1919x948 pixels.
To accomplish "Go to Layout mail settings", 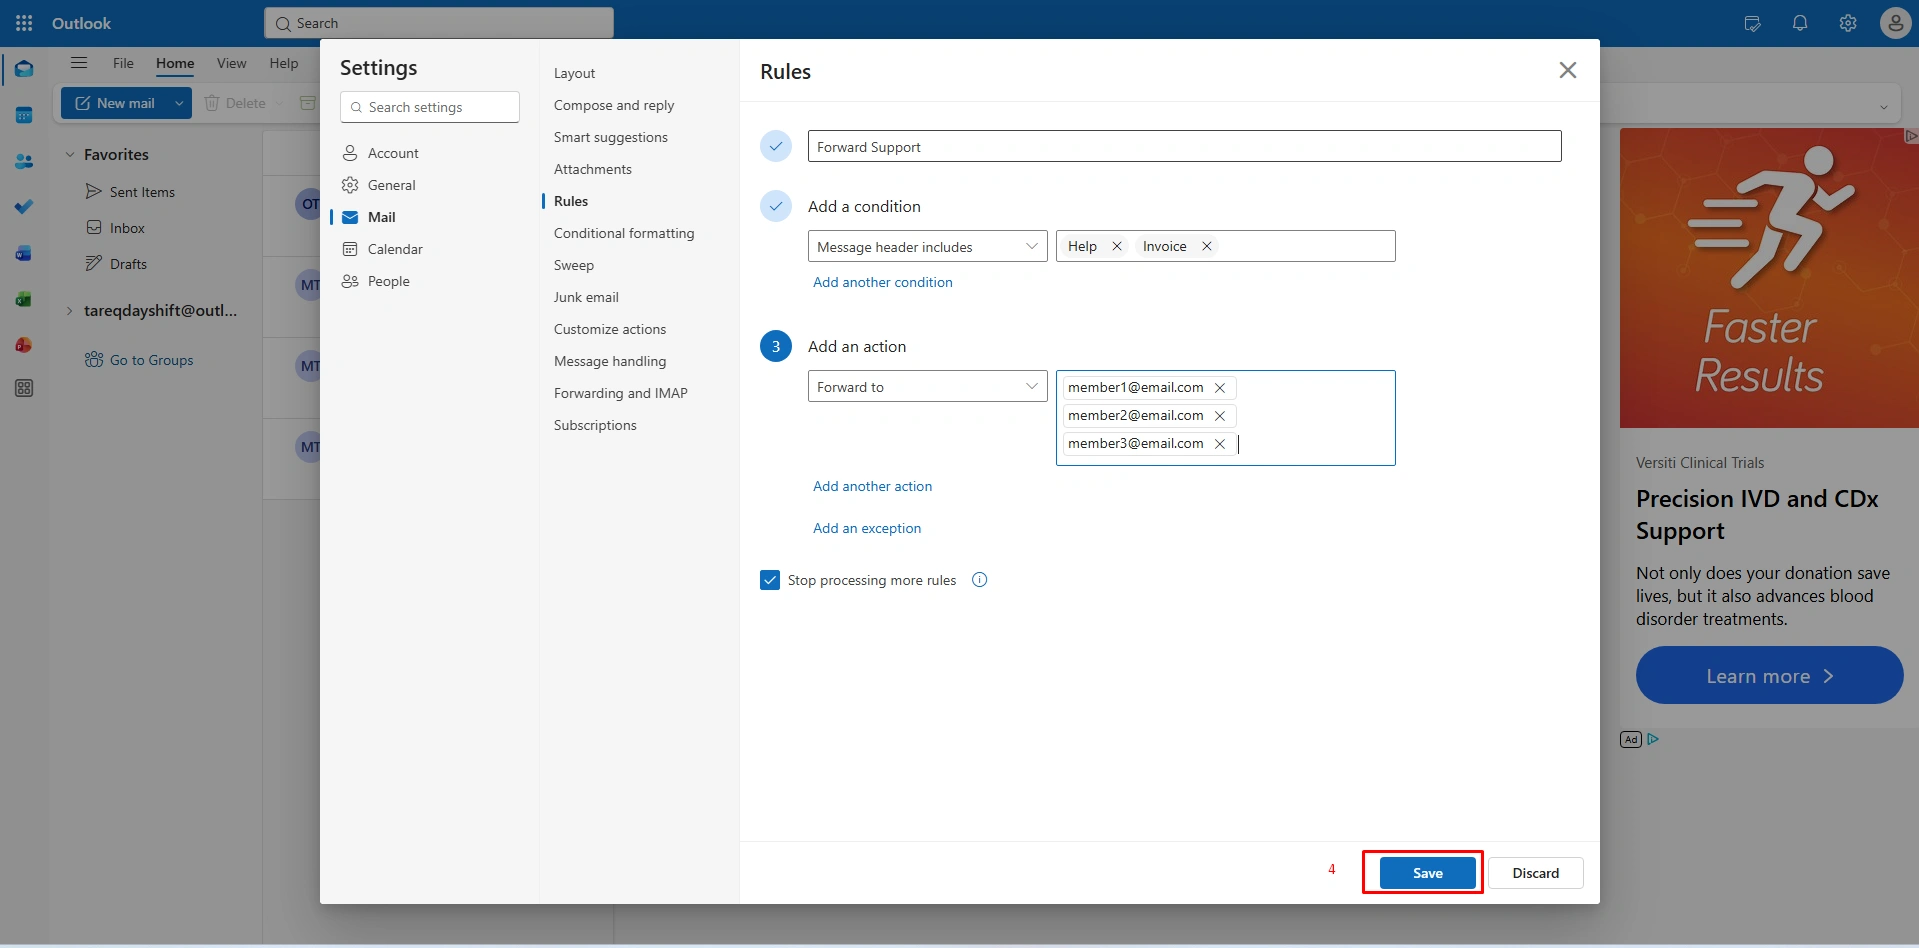I will pyautogui.click(x=574, y=73).
